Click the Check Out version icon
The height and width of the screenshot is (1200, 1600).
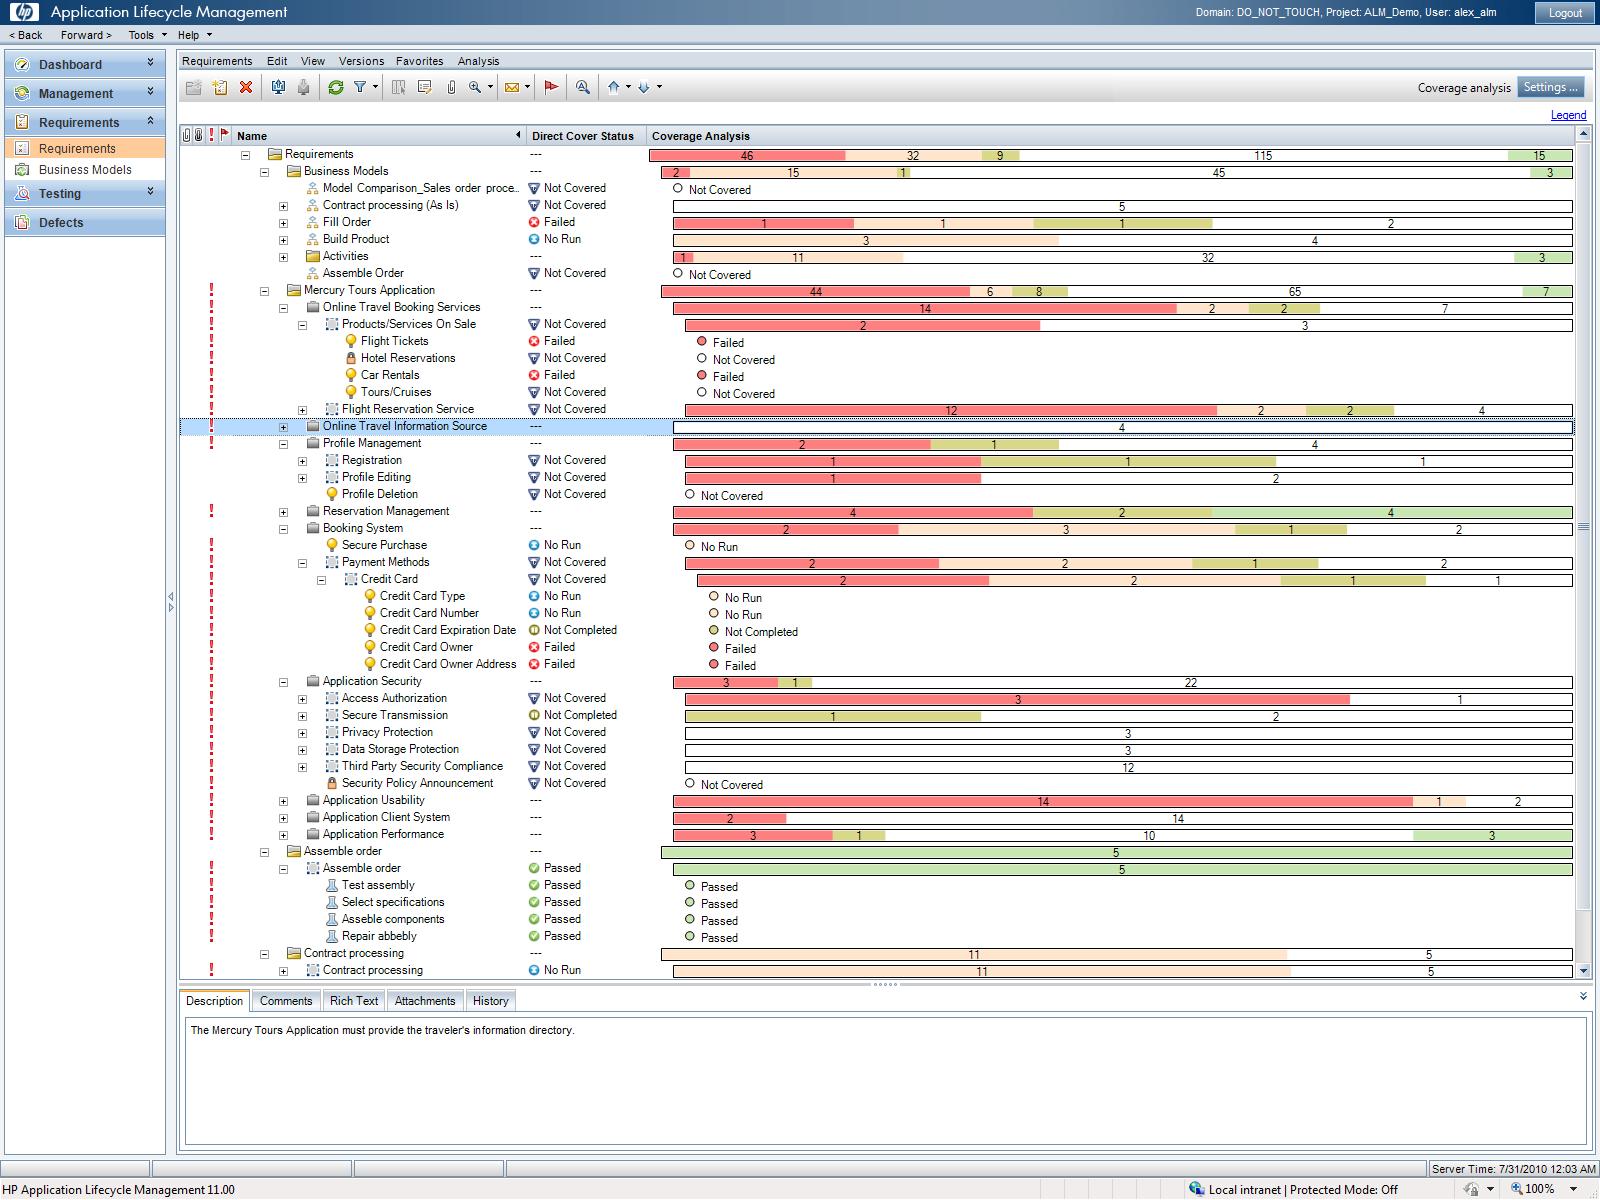(278, 88)
